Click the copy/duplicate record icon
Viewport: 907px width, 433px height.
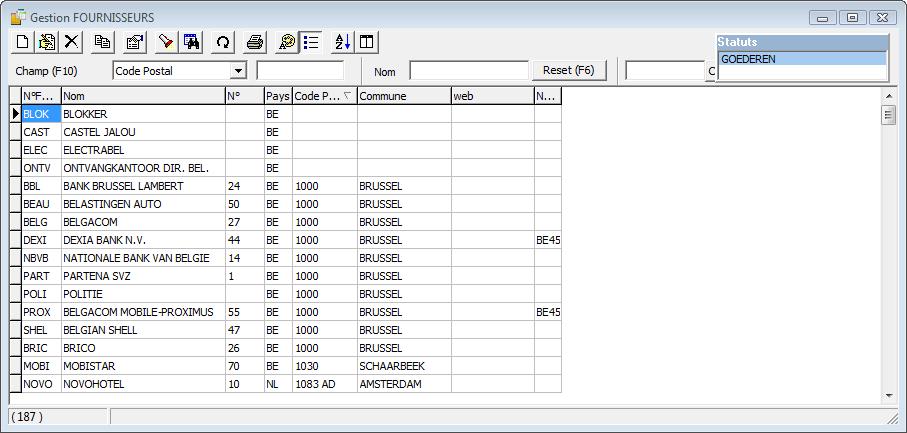point(103,42)
